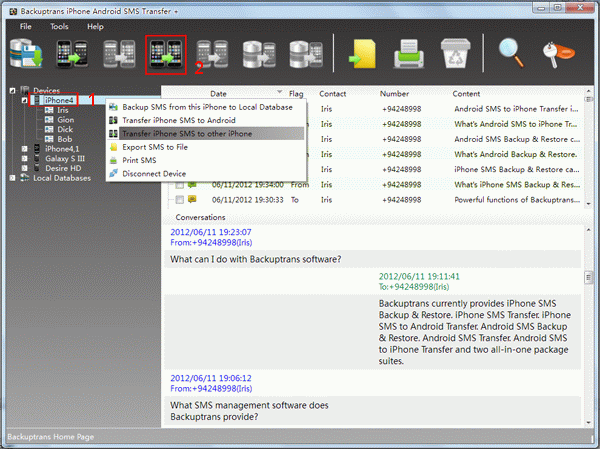Select Desire HD device
600x449 pixels.
(63, 168)
